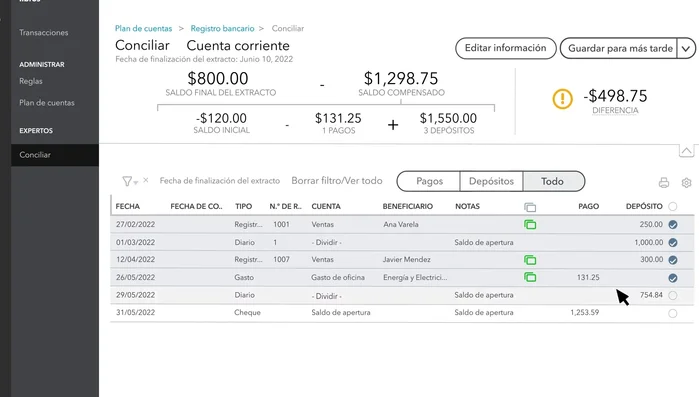This screenshot has height=397, width=699.
Task: Click the DIFERENCIA label
Action: pos(615,111)
